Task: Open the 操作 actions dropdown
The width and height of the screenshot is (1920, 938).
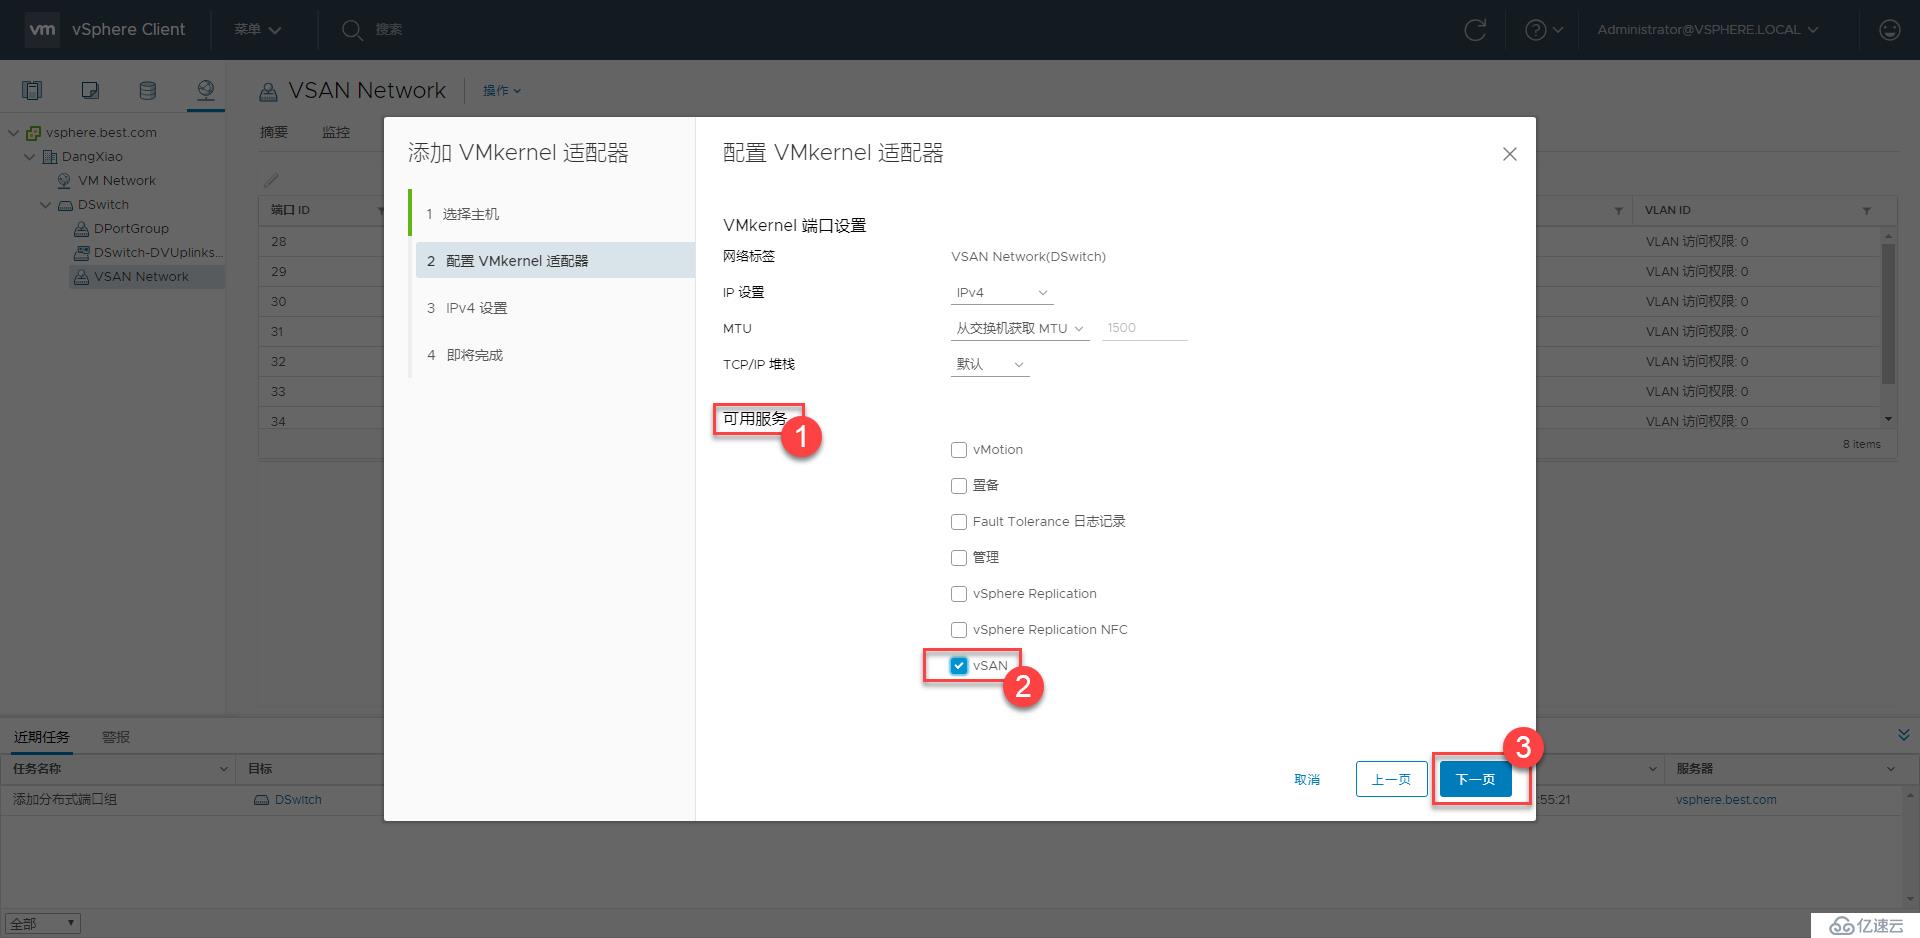Action: (x=502, y=91)
